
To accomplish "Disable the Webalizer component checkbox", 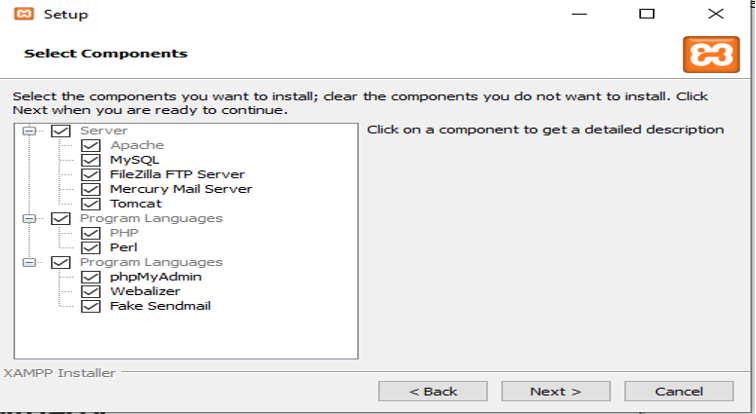I will click(91, 291).
